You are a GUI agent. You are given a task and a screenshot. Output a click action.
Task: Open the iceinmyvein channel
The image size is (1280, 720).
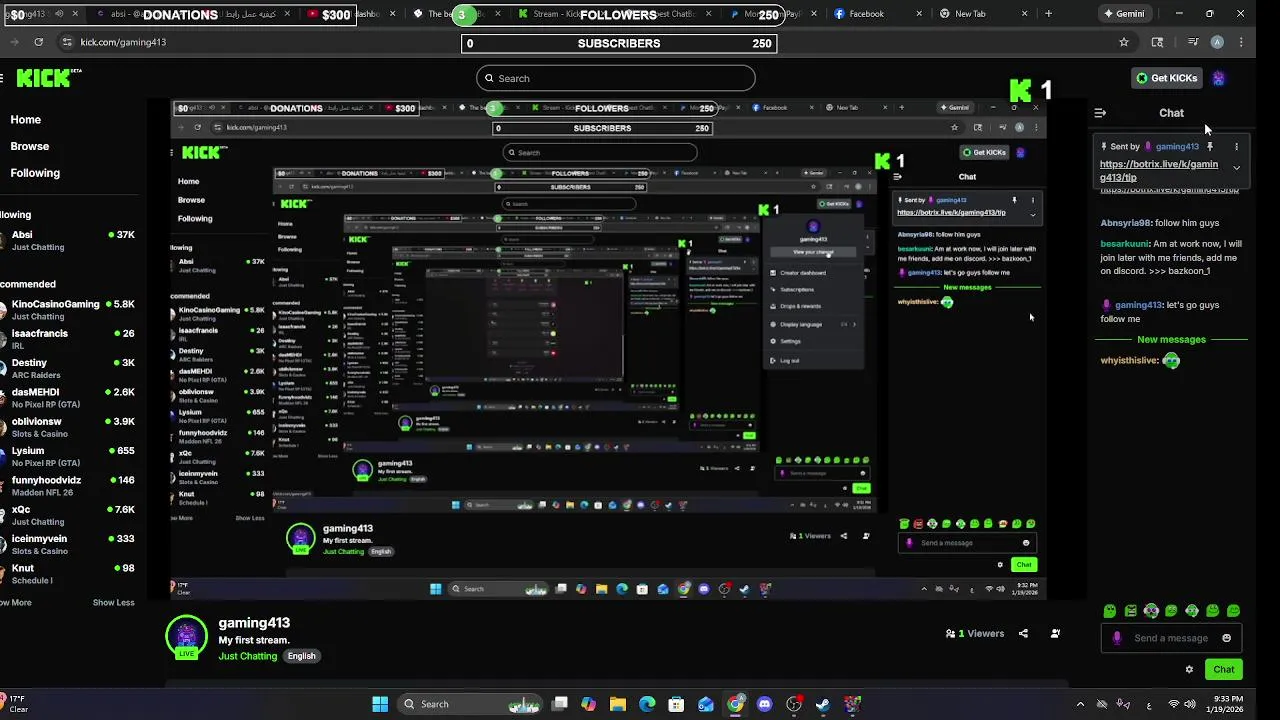68,545
